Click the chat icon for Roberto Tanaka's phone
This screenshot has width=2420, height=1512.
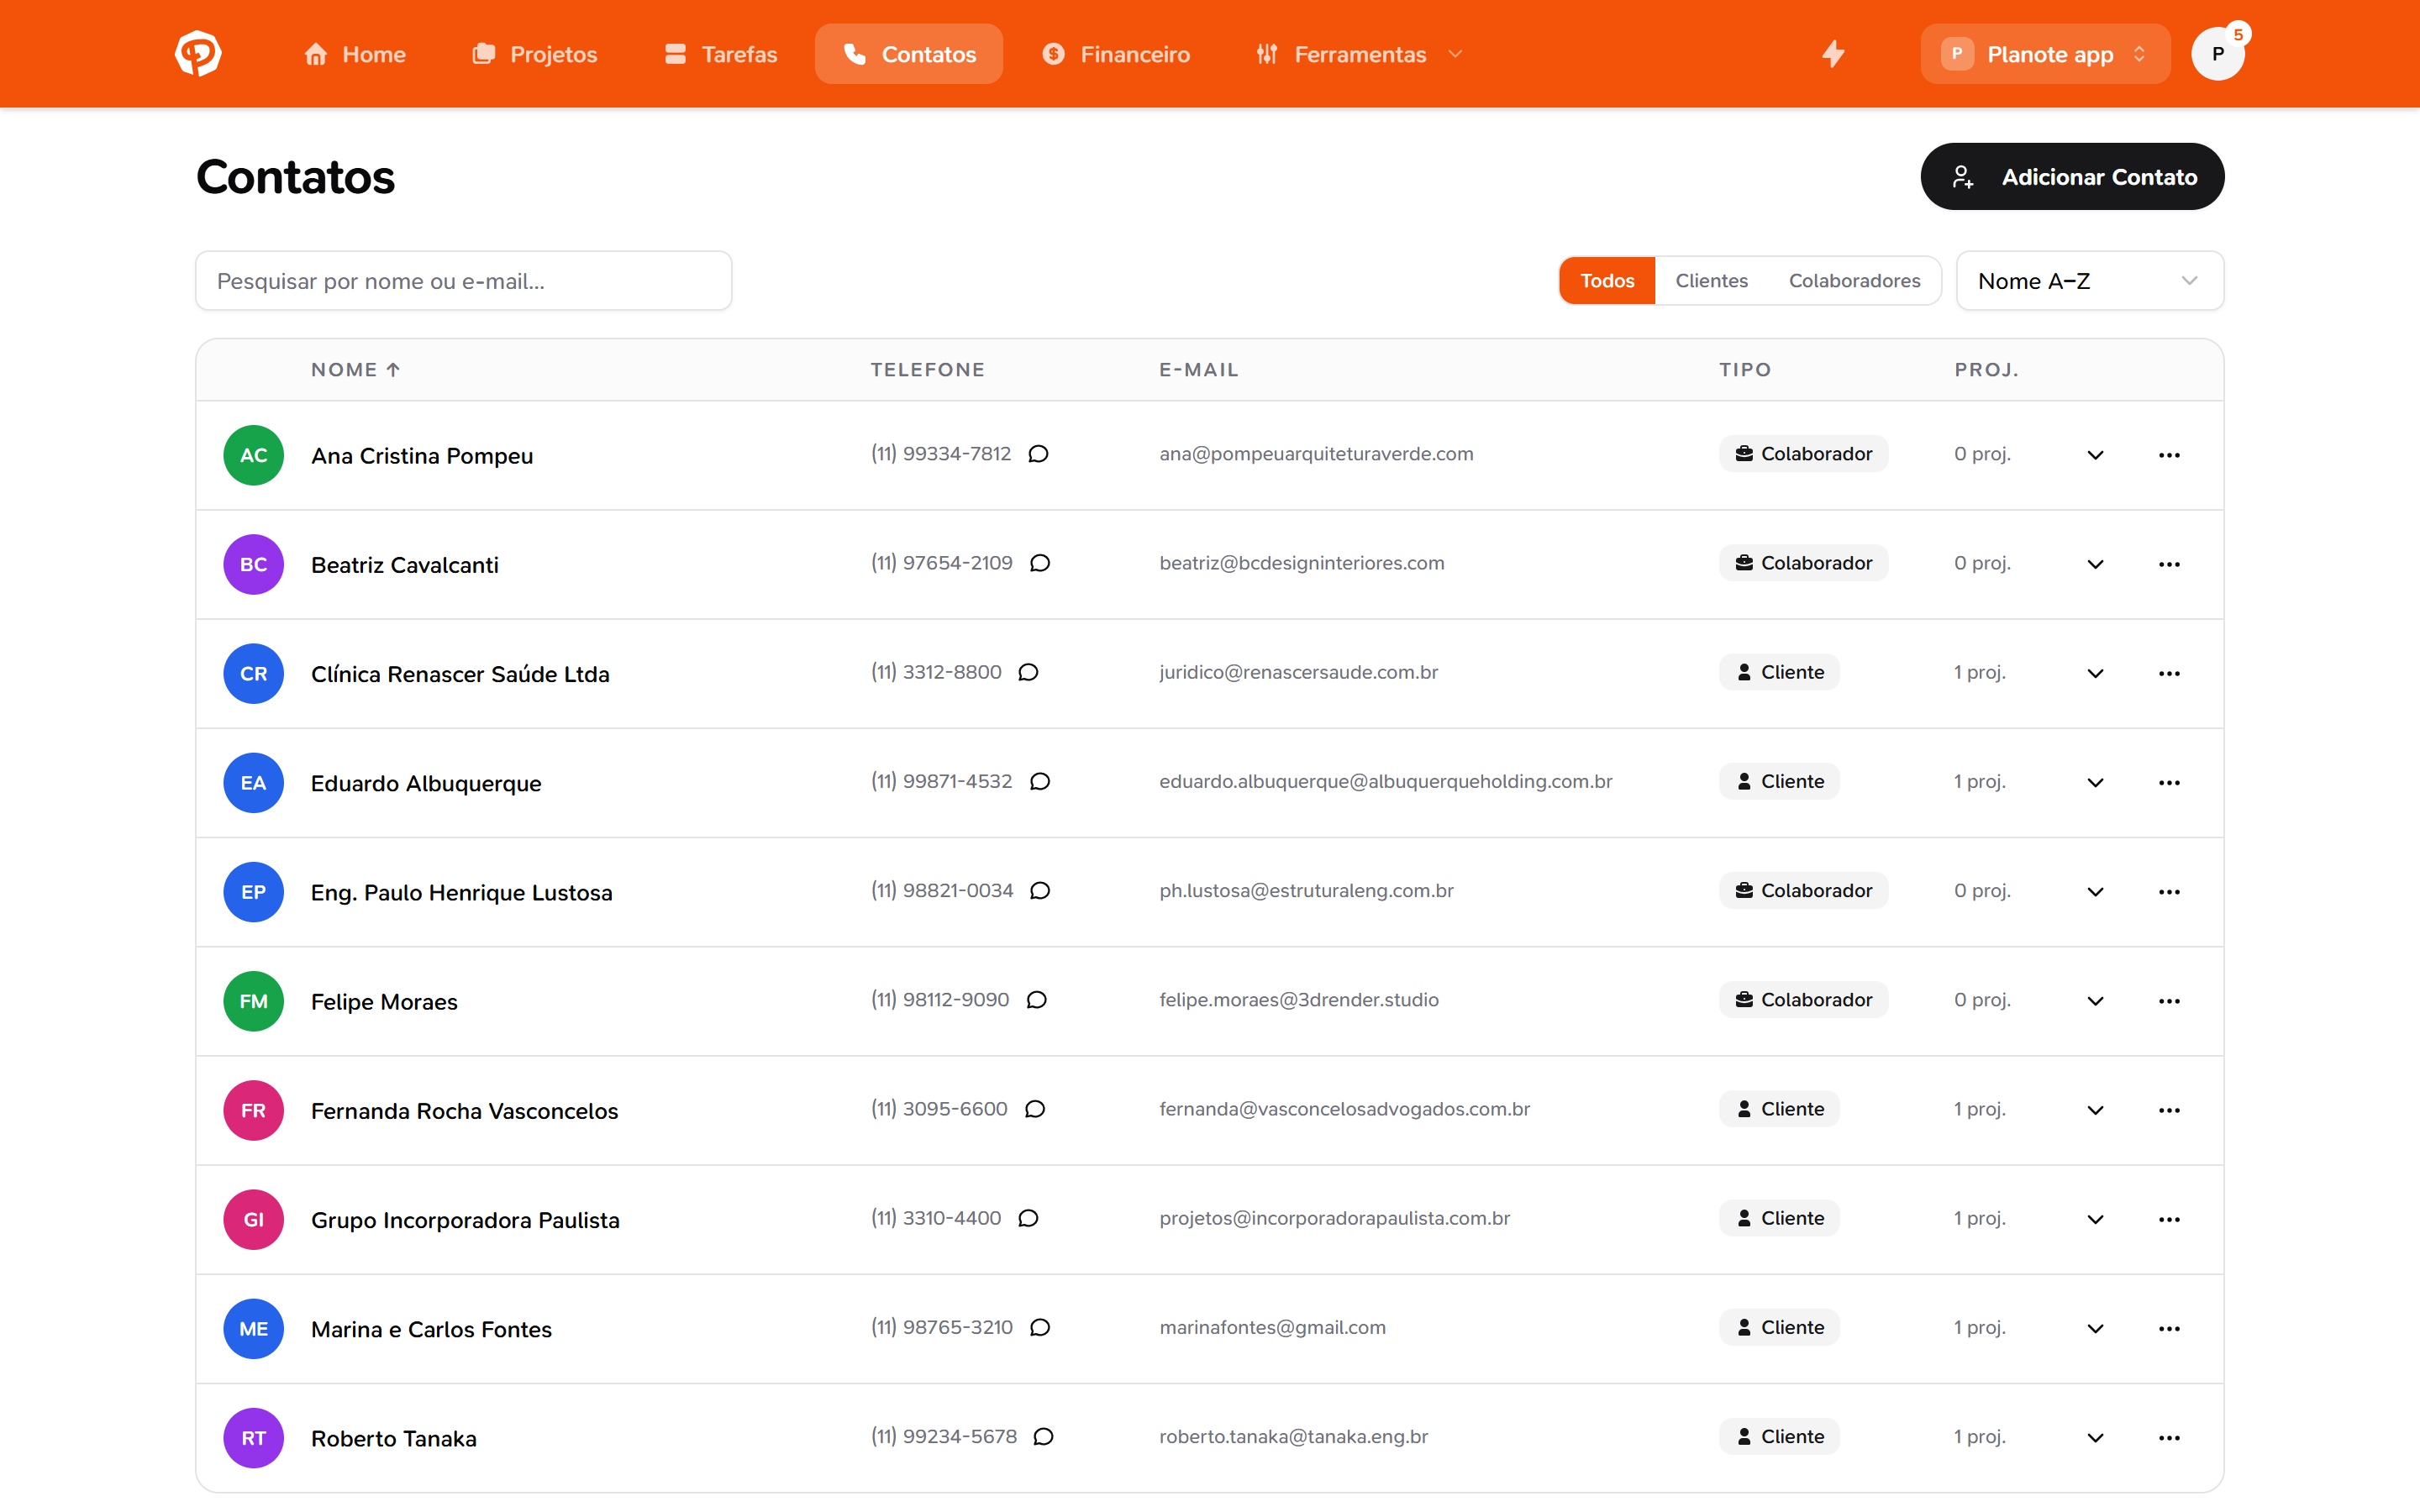click(1043, 1436)
